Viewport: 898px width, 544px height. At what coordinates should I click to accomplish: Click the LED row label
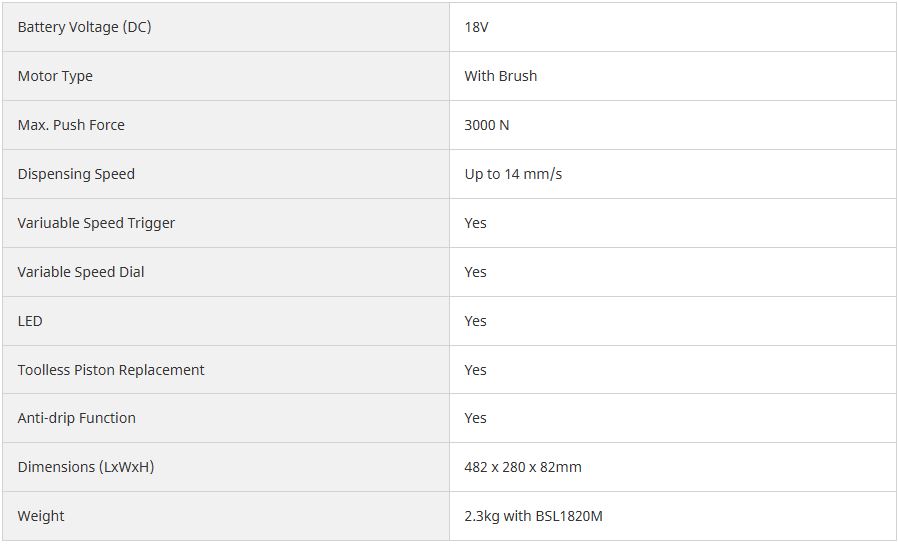tap(30, 321)
